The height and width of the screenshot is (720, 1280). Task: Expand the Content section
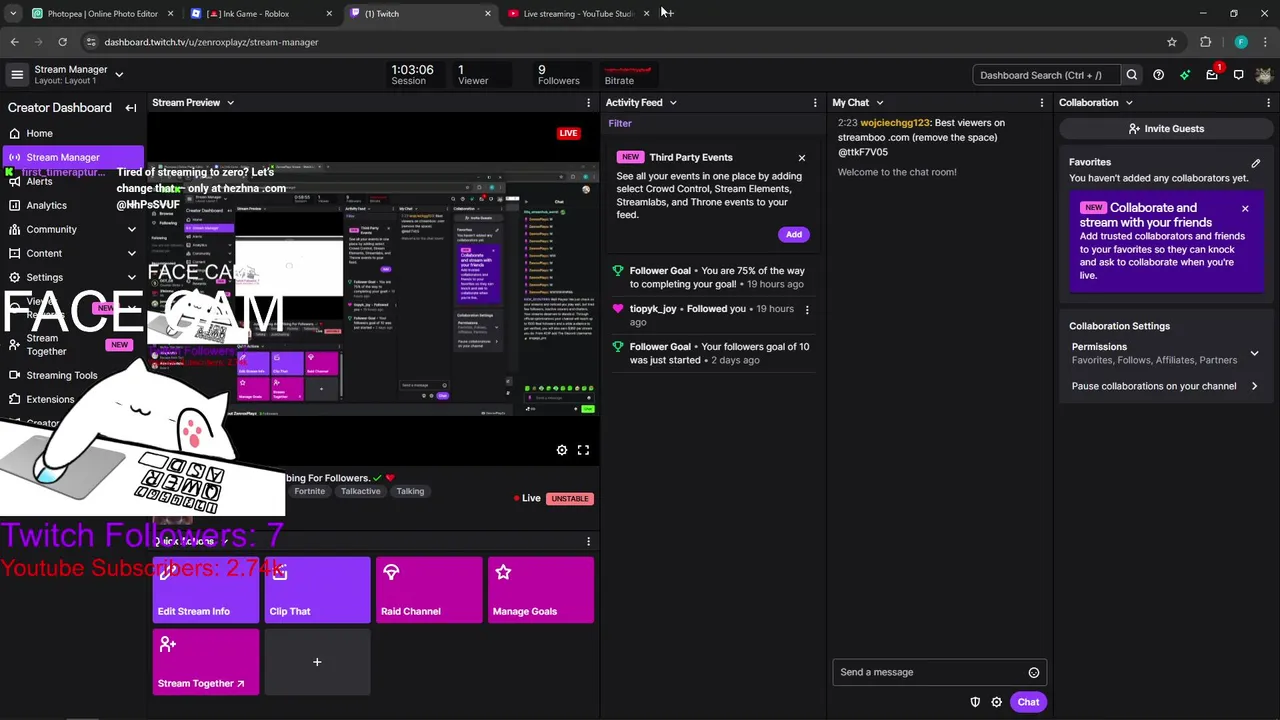point(132,253)
